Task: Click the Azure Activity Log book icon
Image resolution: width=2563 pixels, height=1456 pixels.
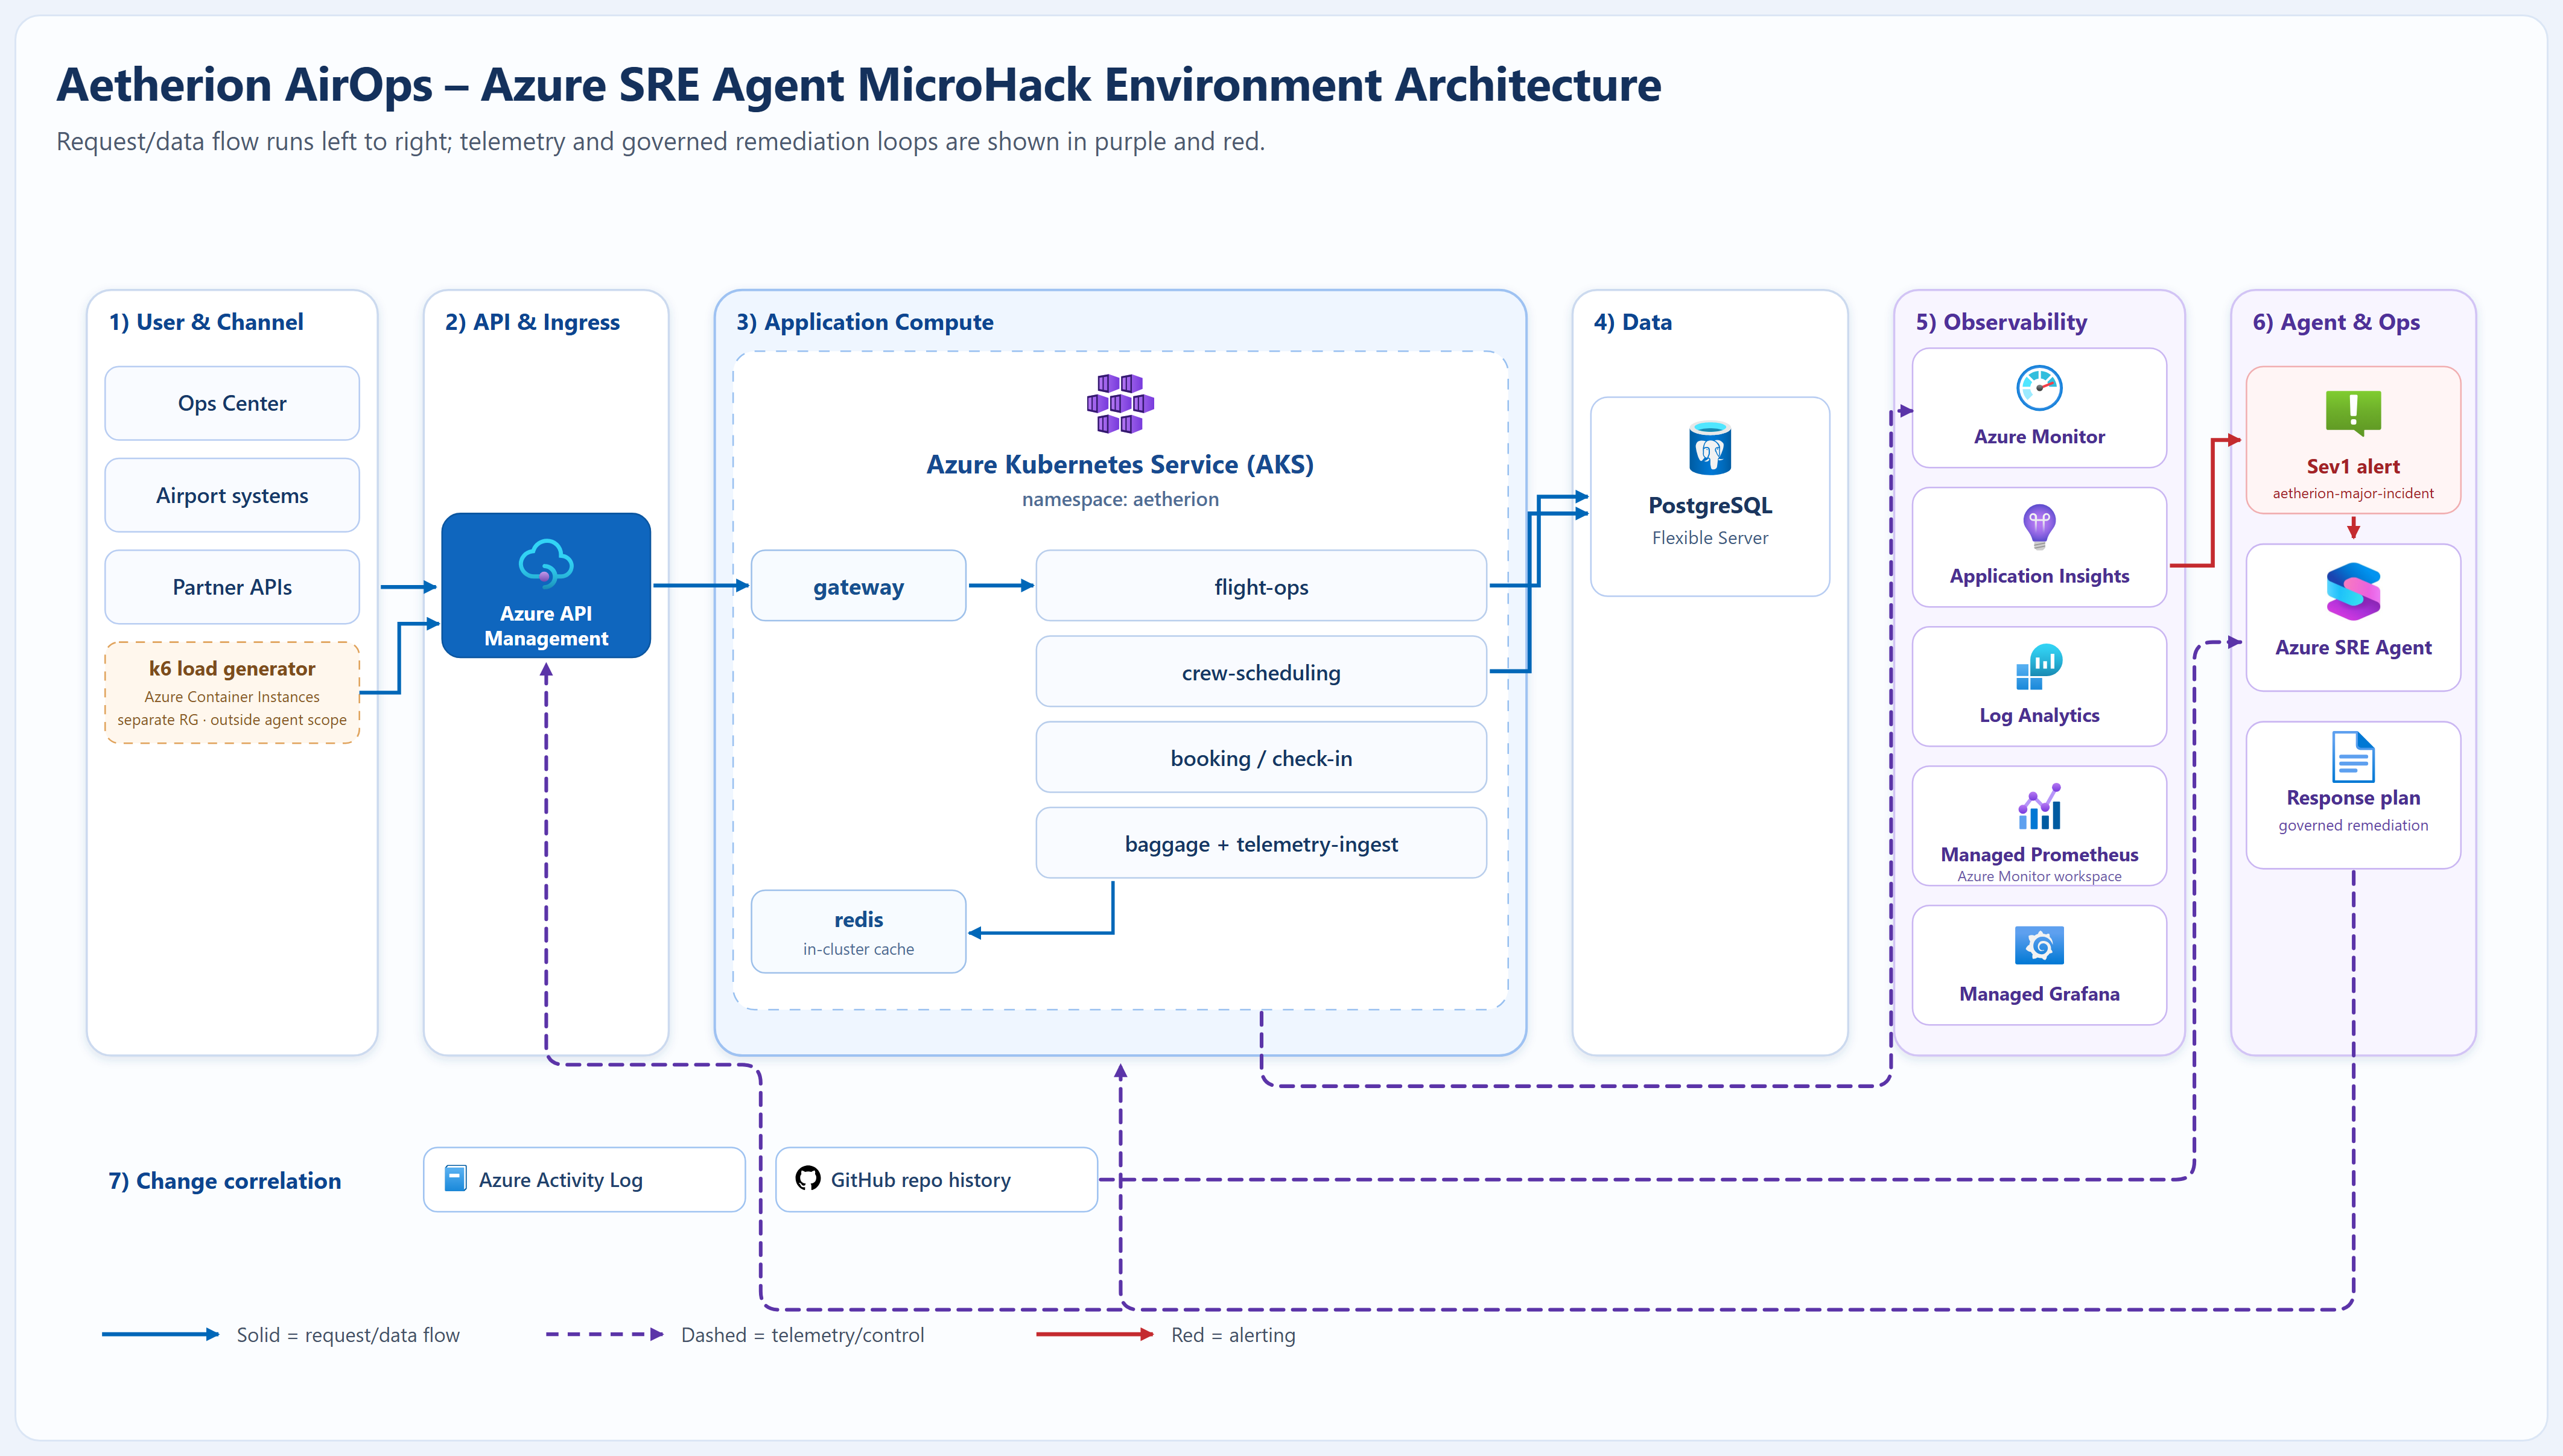Action: pos(455,1178)
